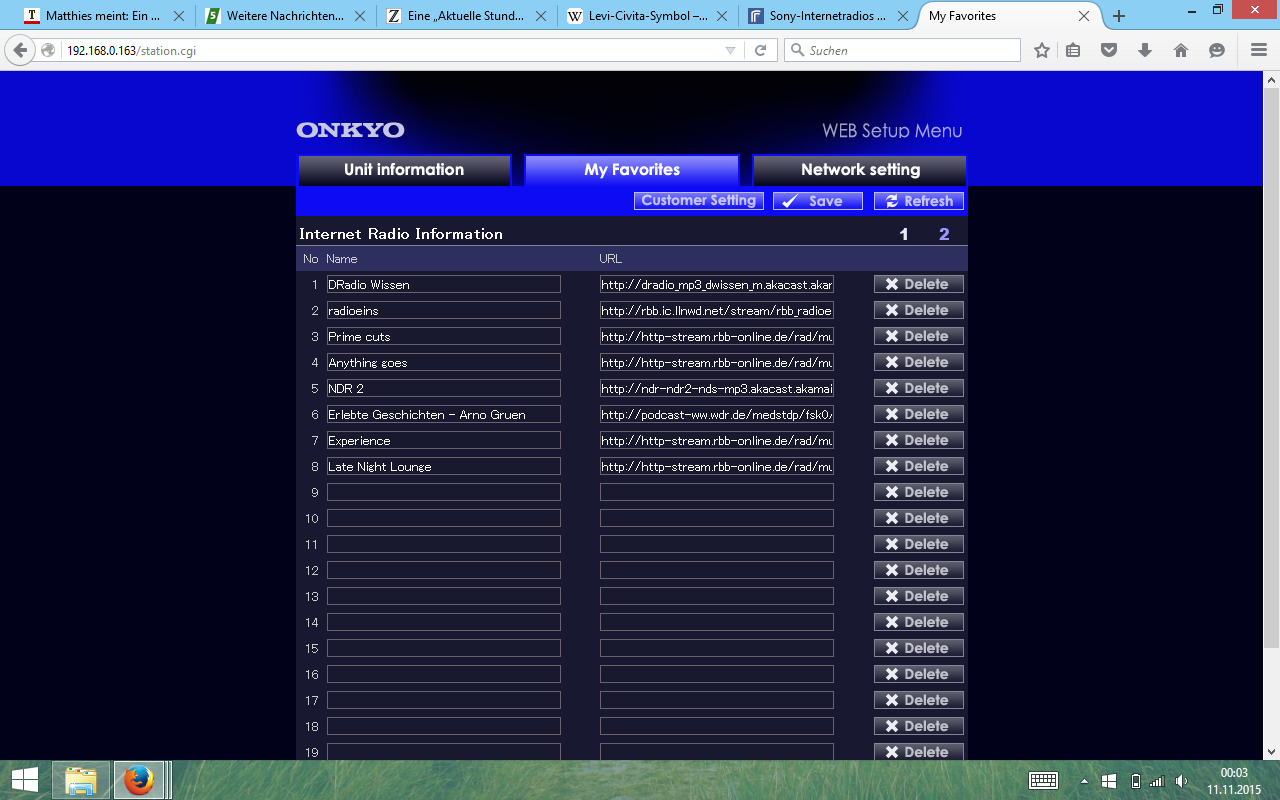The height and width of the screenshot is (800, 1280).
Task: Open the volume icon in system tray
Action: [1181, 780]
